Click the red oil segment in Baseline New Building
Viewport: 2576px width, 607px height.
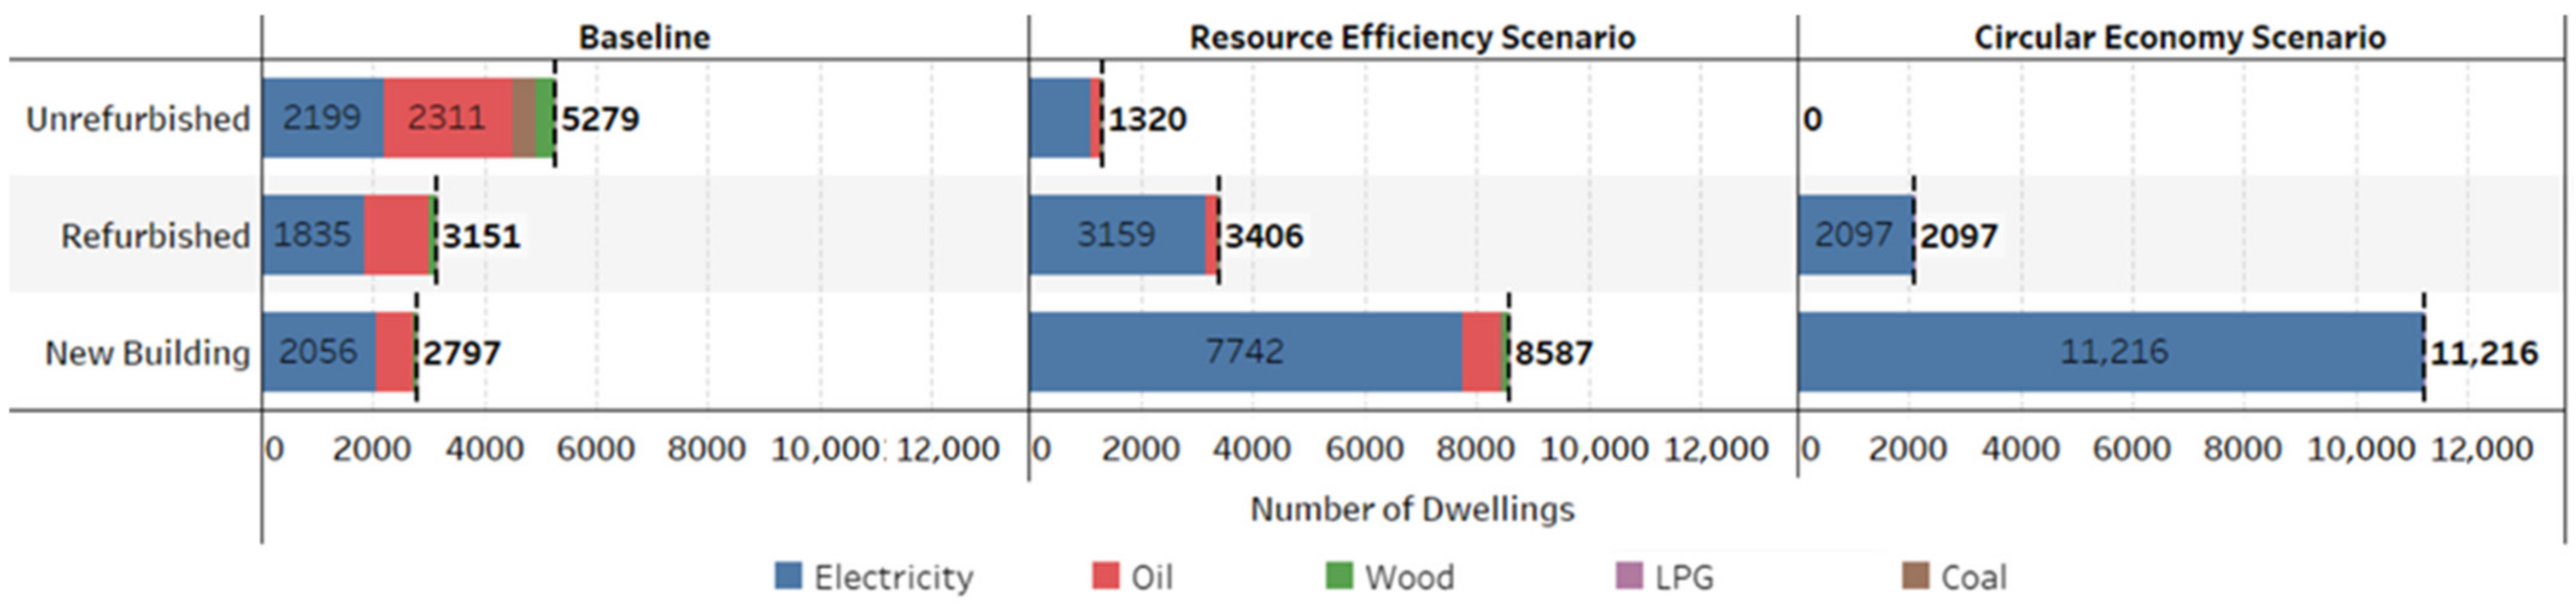coord(395,352)
